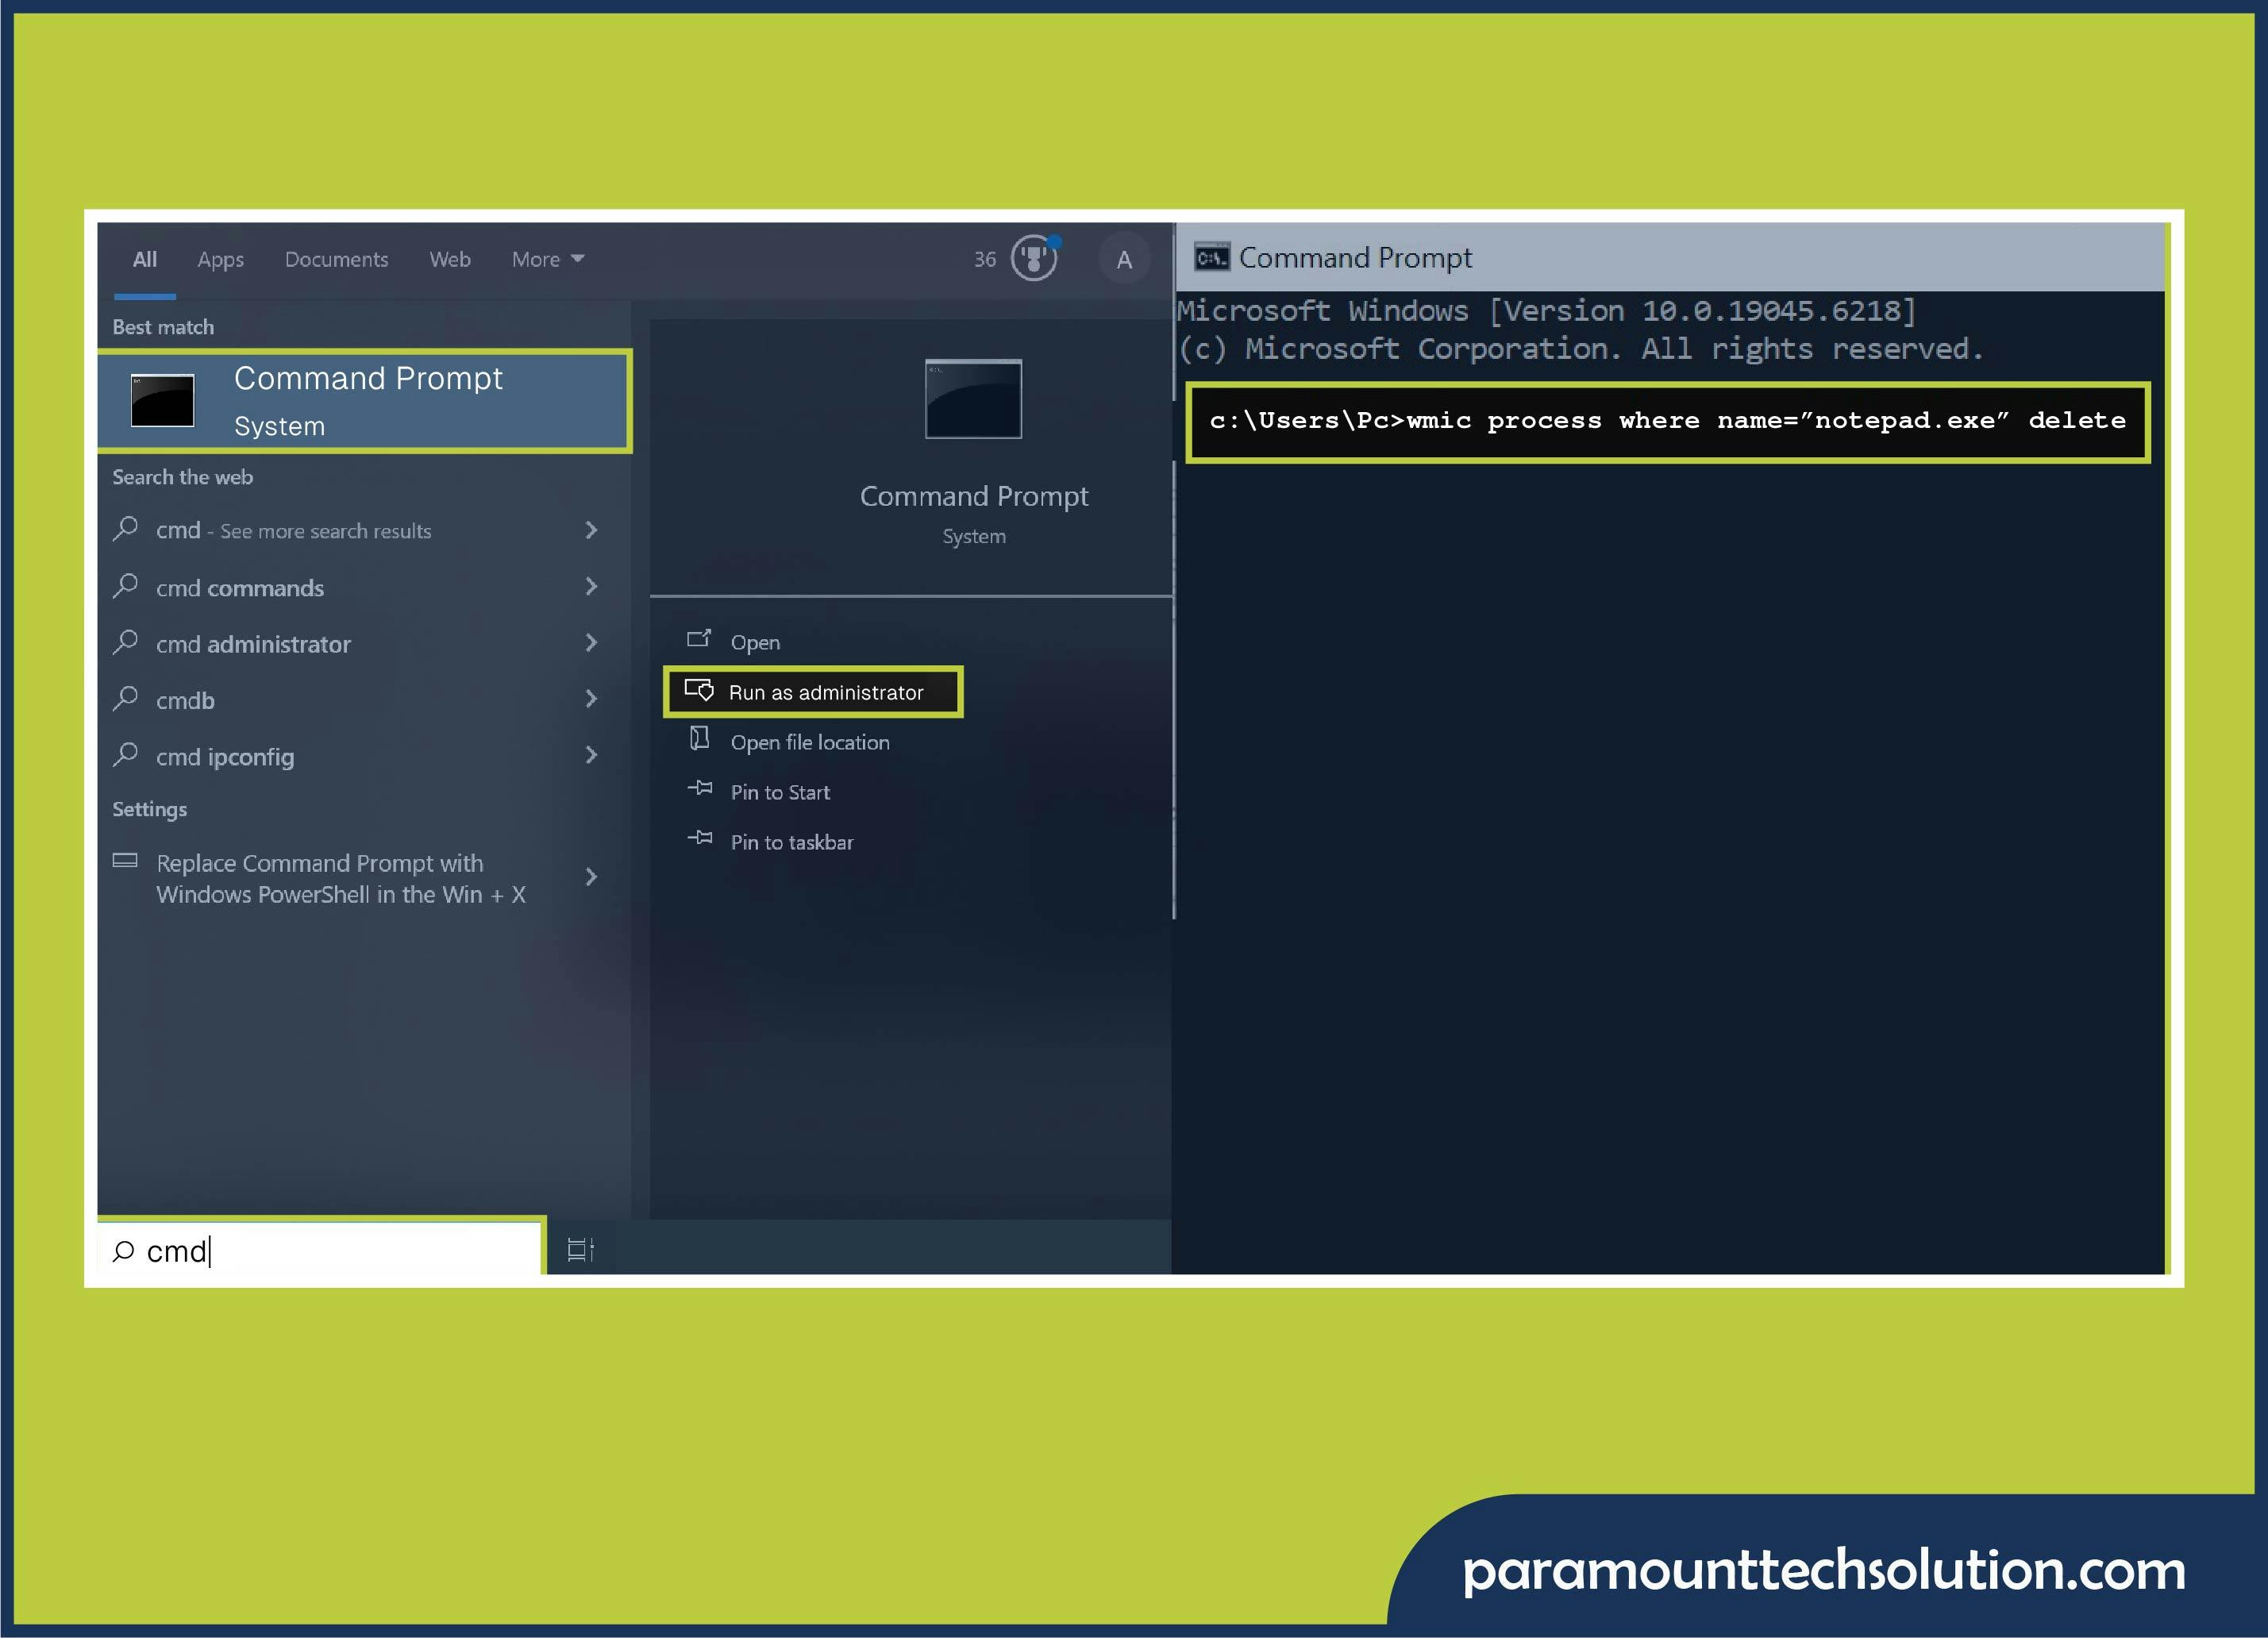Click the rewards trophy icon
The width and height of the screenshot is (2268, 1638).
coord(1034,259)
